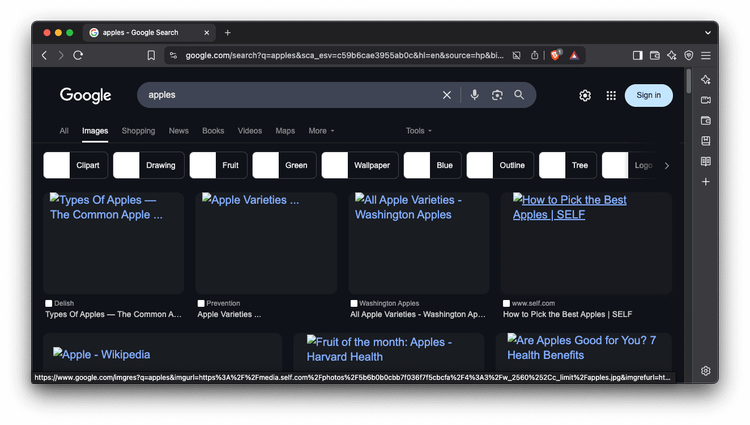
Task: Open Are Apples Good for You image result
Action: (584, 353)
